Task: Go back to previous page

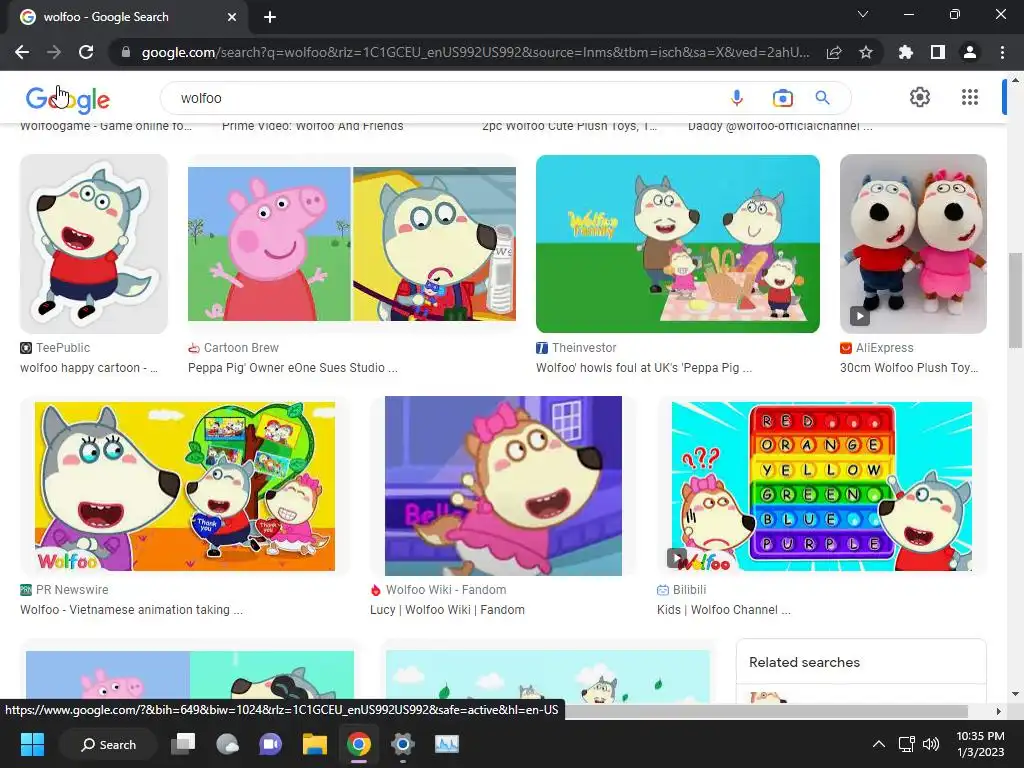Action: 22,52
